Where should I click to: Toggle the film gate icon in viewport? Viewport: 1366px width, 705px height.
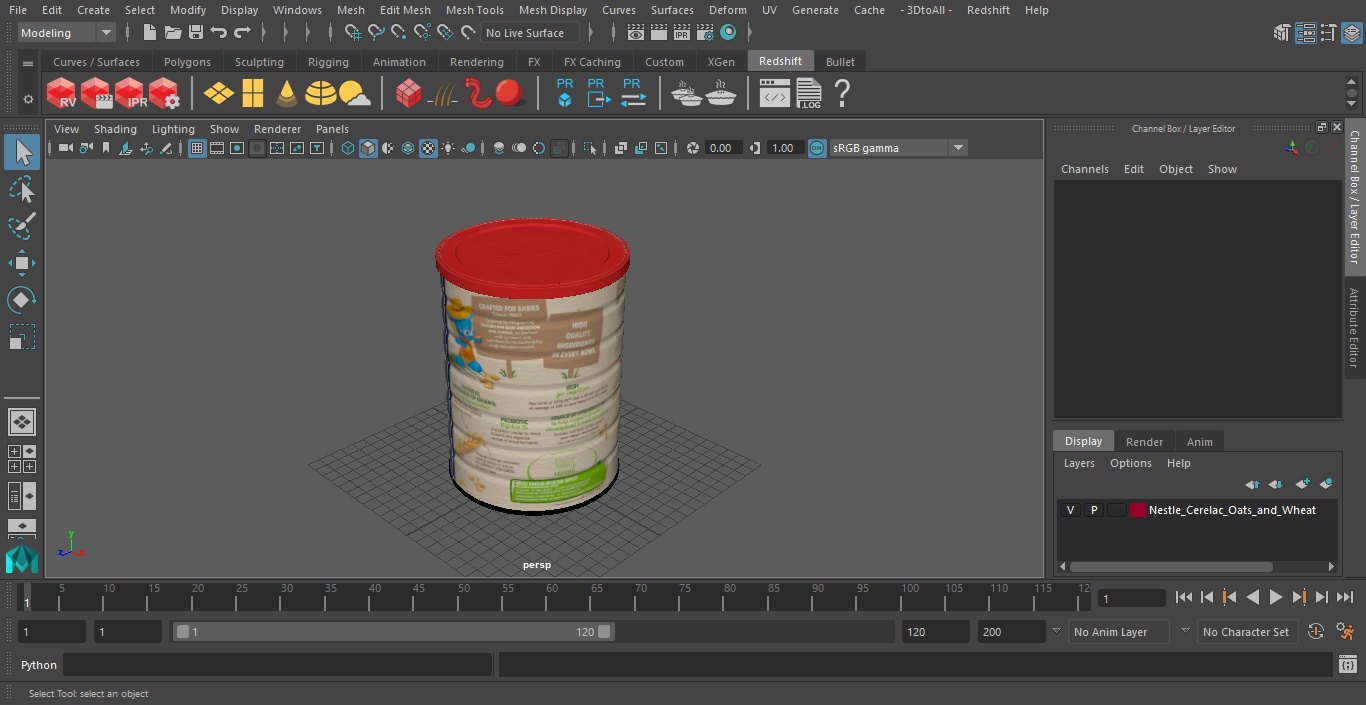click(x=217, y=148)
